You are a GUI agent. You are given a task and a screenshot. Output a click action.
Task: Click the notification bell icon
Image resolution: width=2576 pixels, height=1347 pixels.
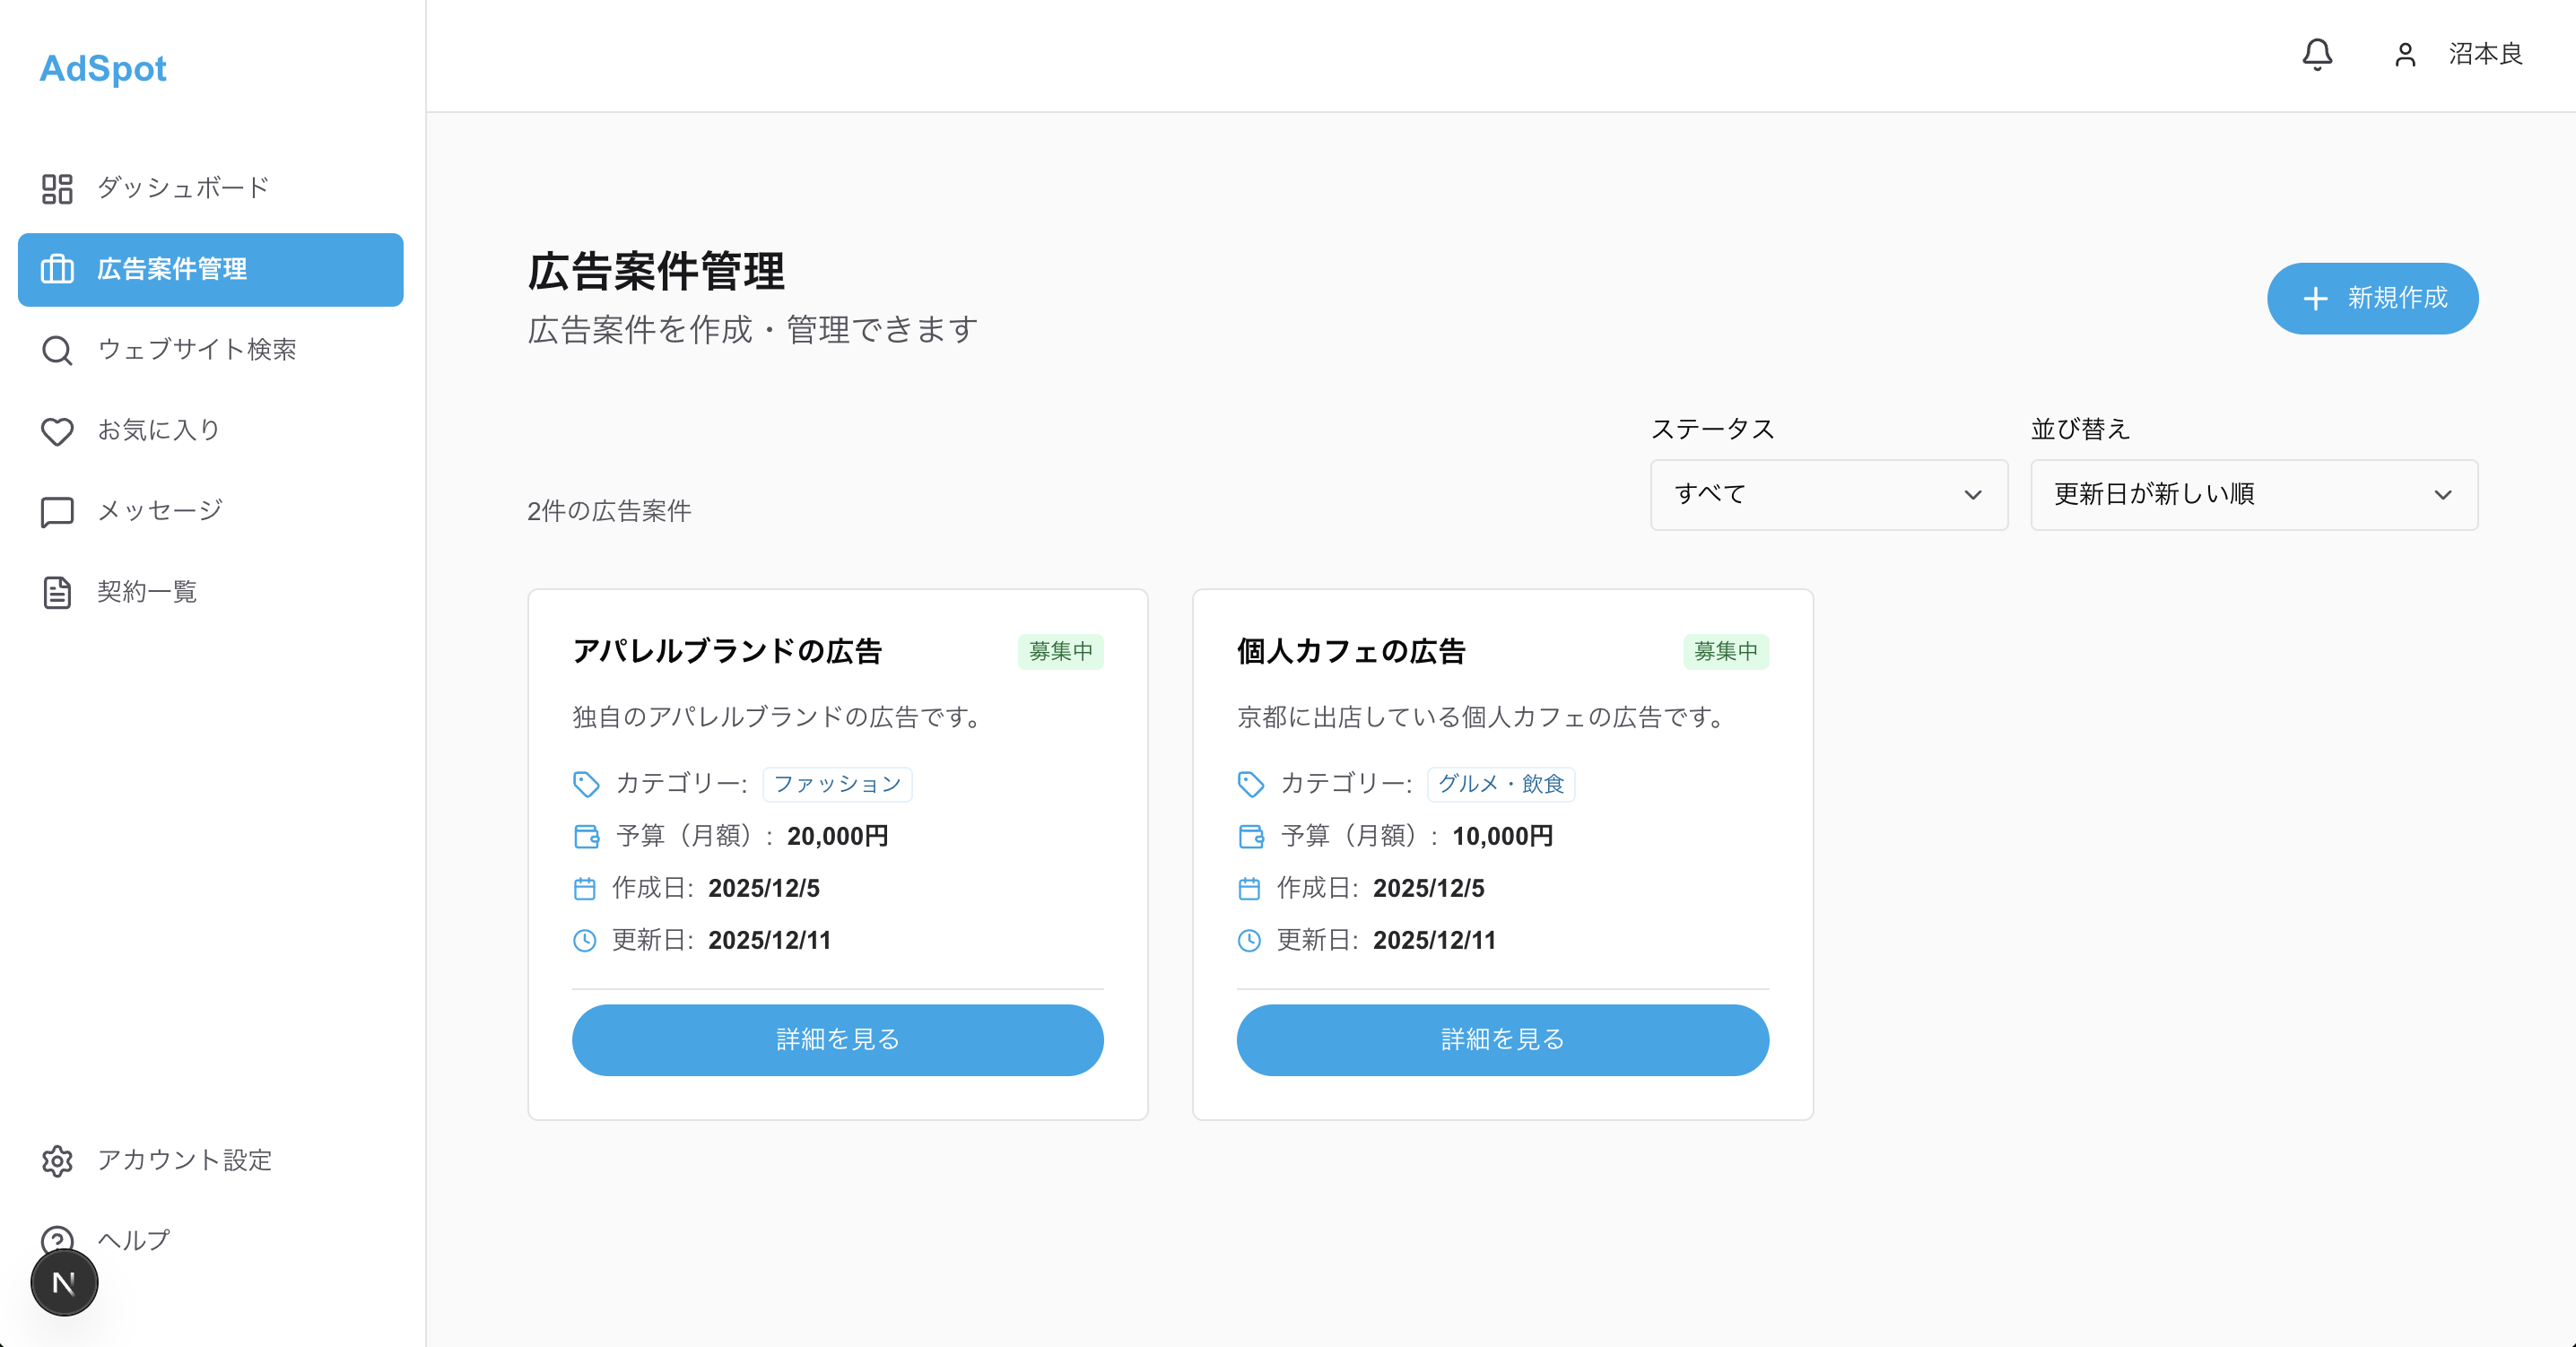pos(2318,55)
